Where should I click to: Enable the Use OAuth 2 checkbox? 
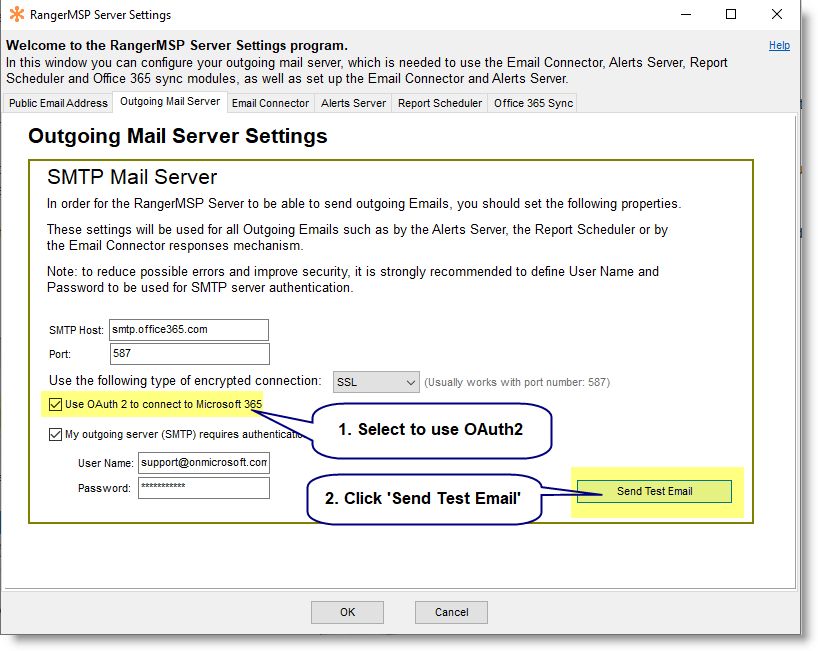click(x=55, y=405)
